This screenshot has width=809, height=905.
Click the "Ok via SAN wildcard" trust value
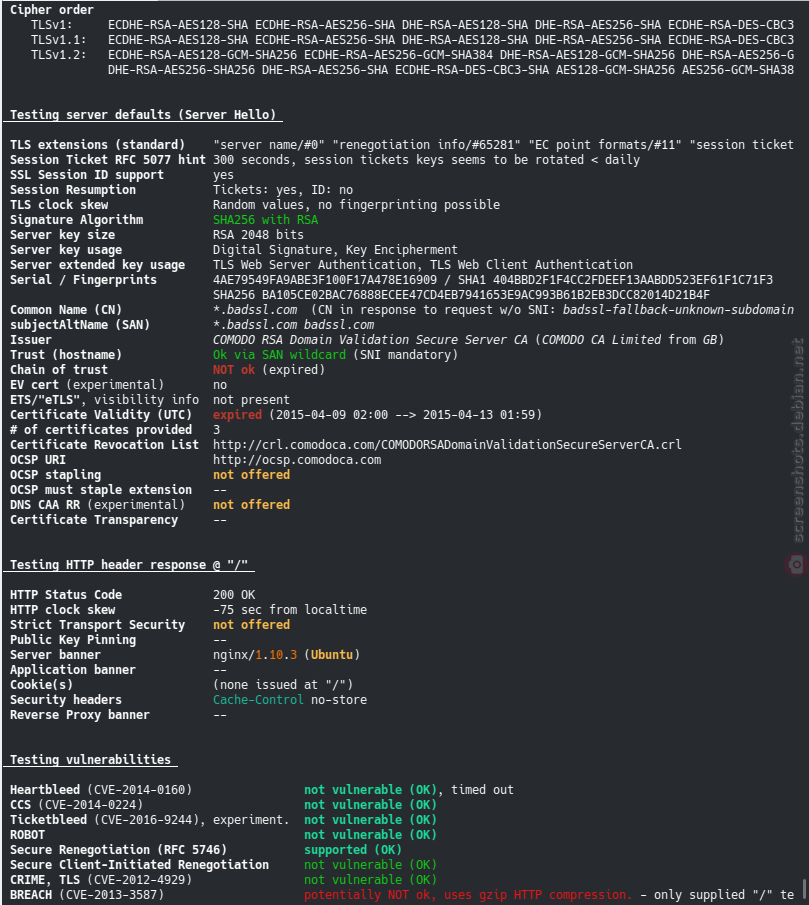click(279, 355)
